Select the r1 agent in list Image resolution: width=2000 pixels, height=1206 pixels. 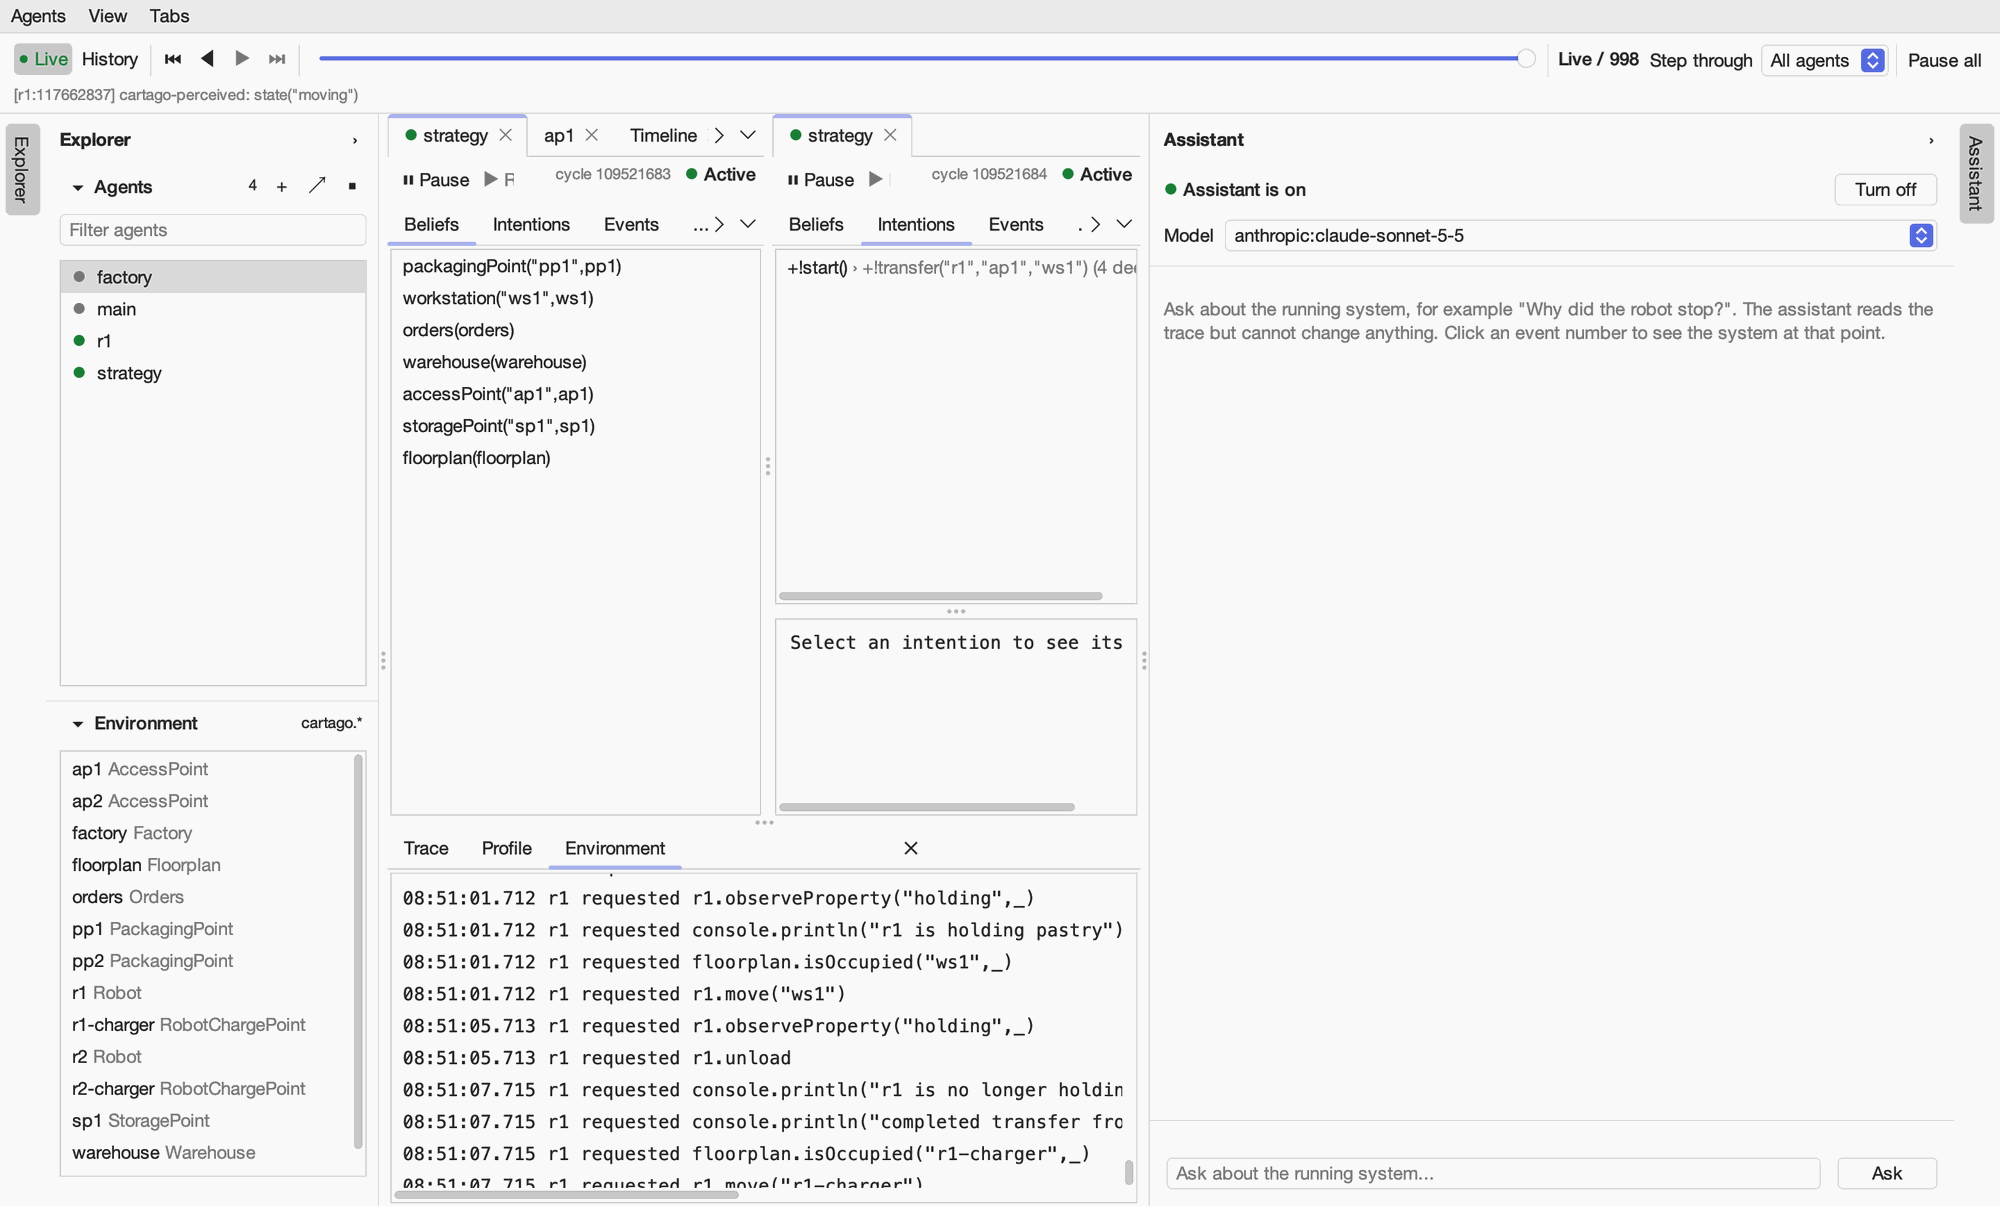(x=213, y=341)
